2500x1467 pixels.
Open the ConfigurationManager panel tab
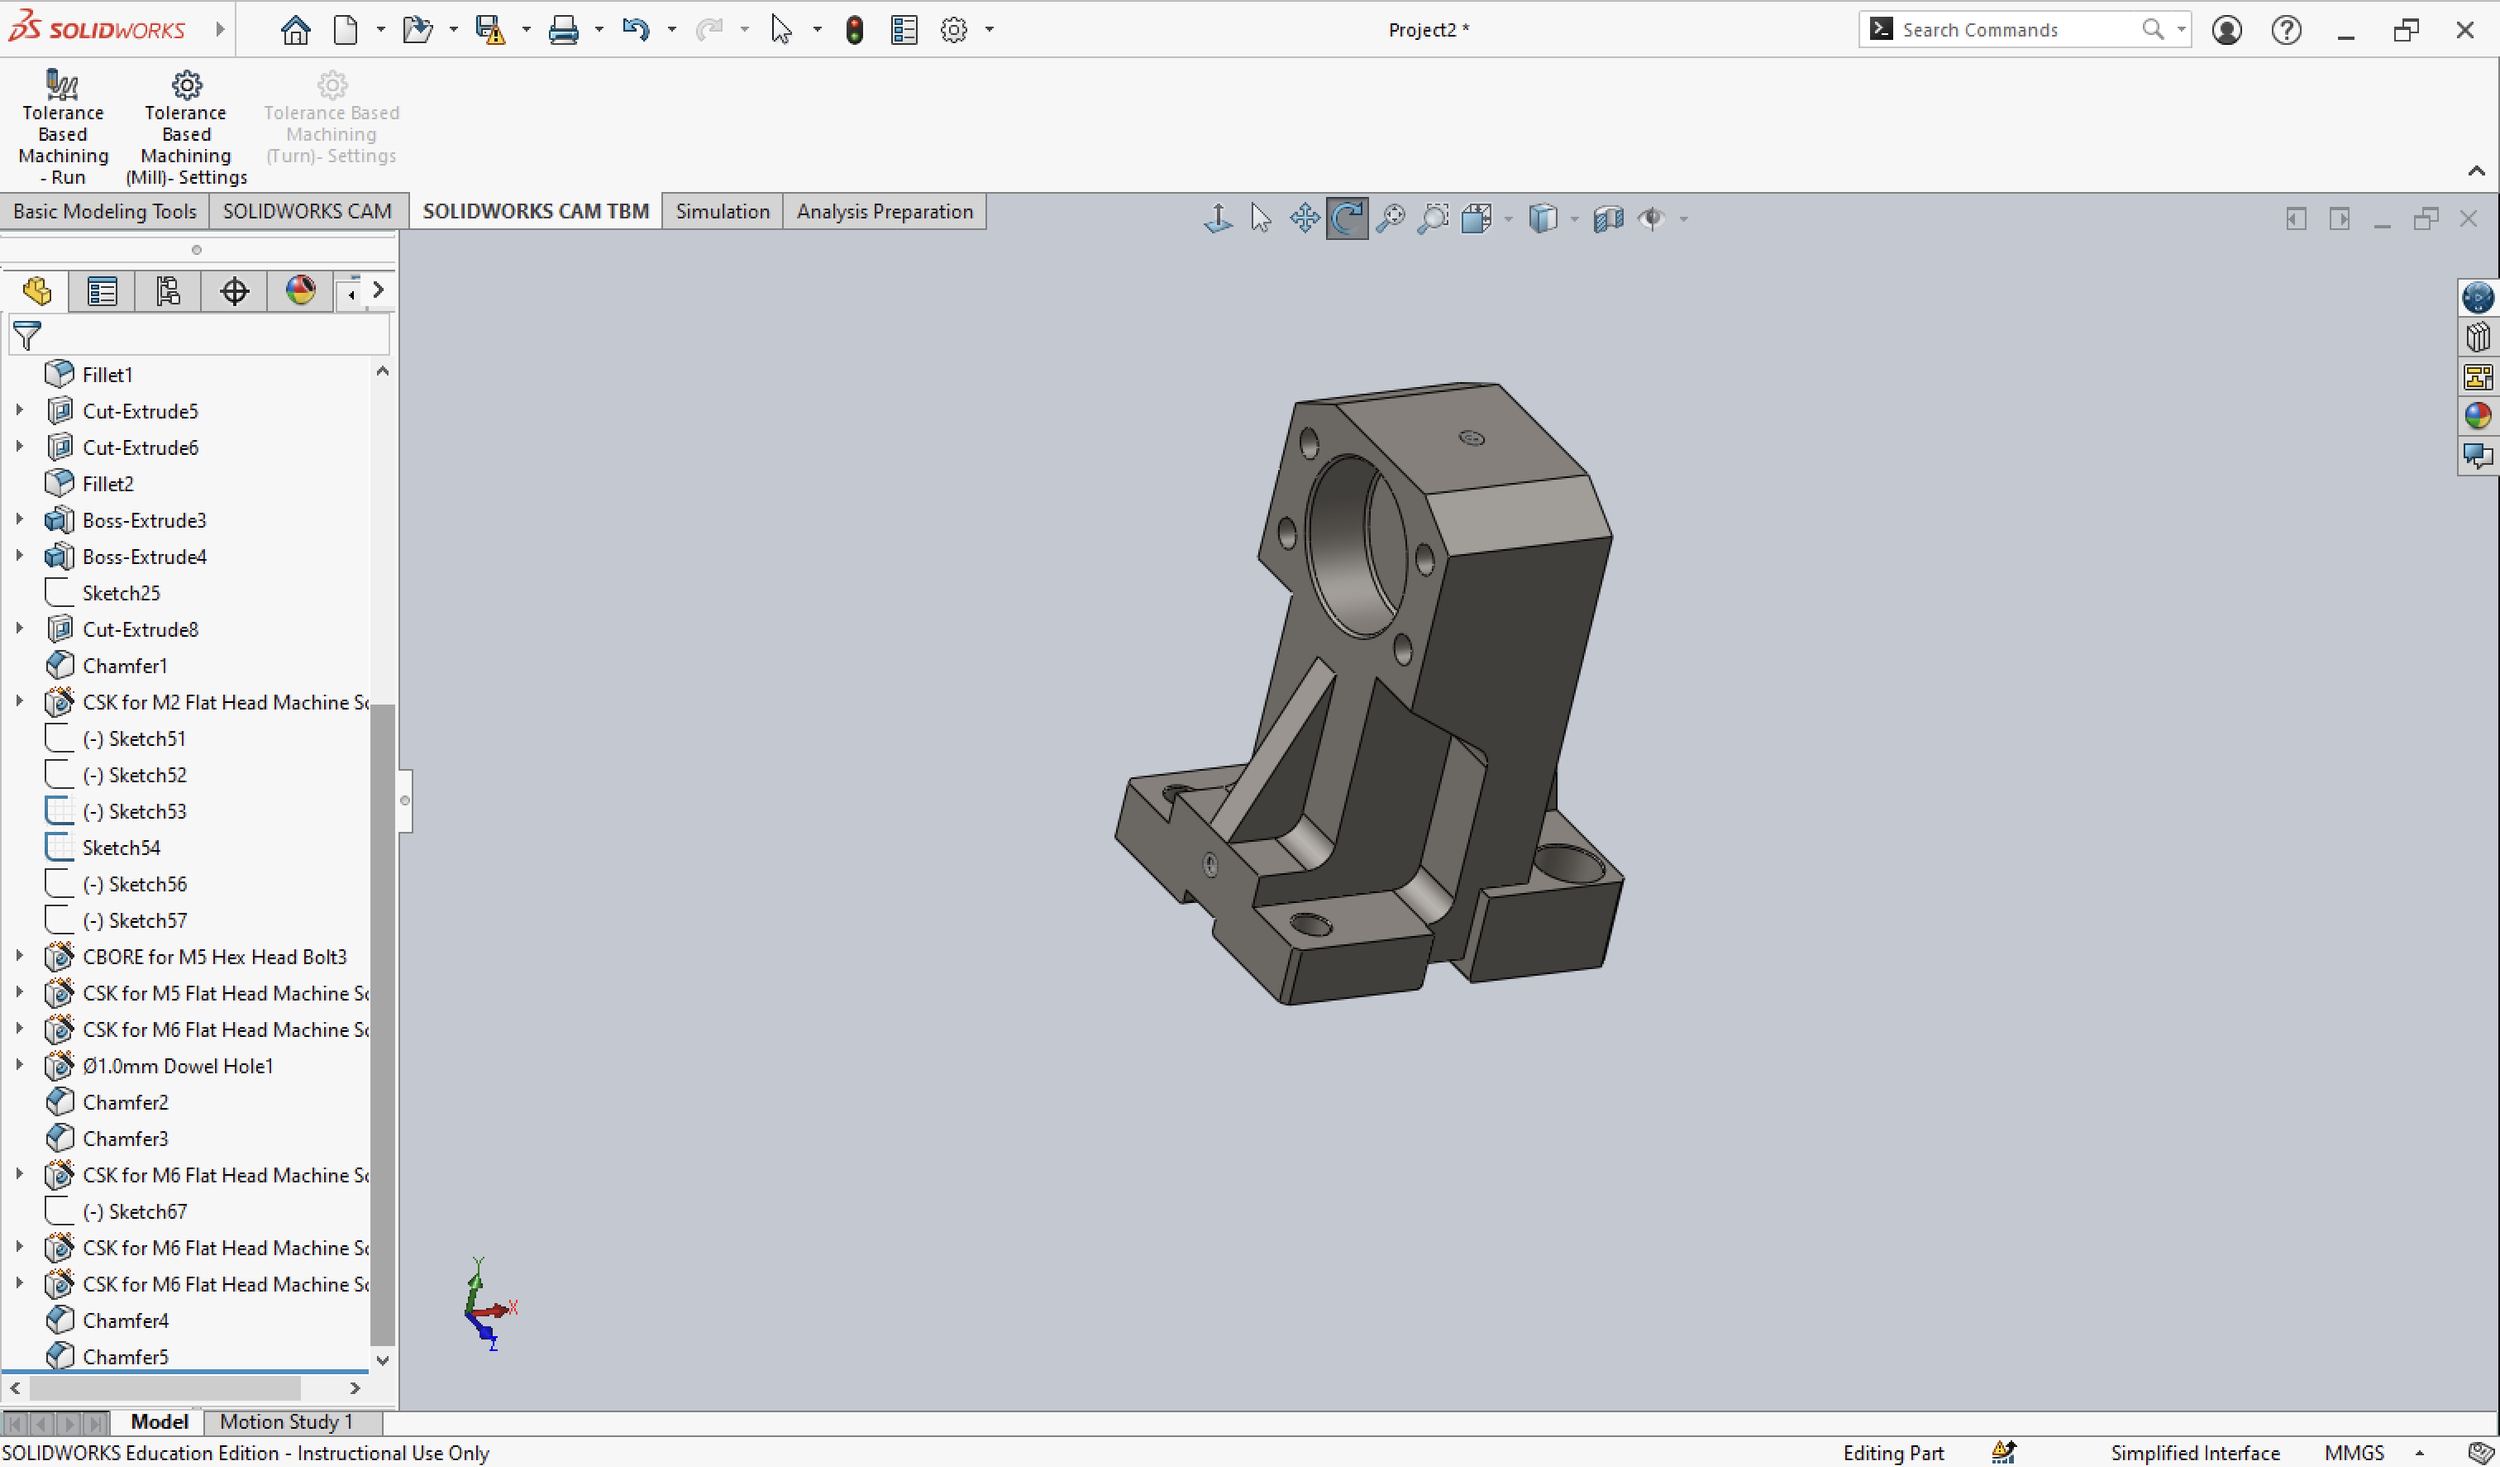click(168, 291)
